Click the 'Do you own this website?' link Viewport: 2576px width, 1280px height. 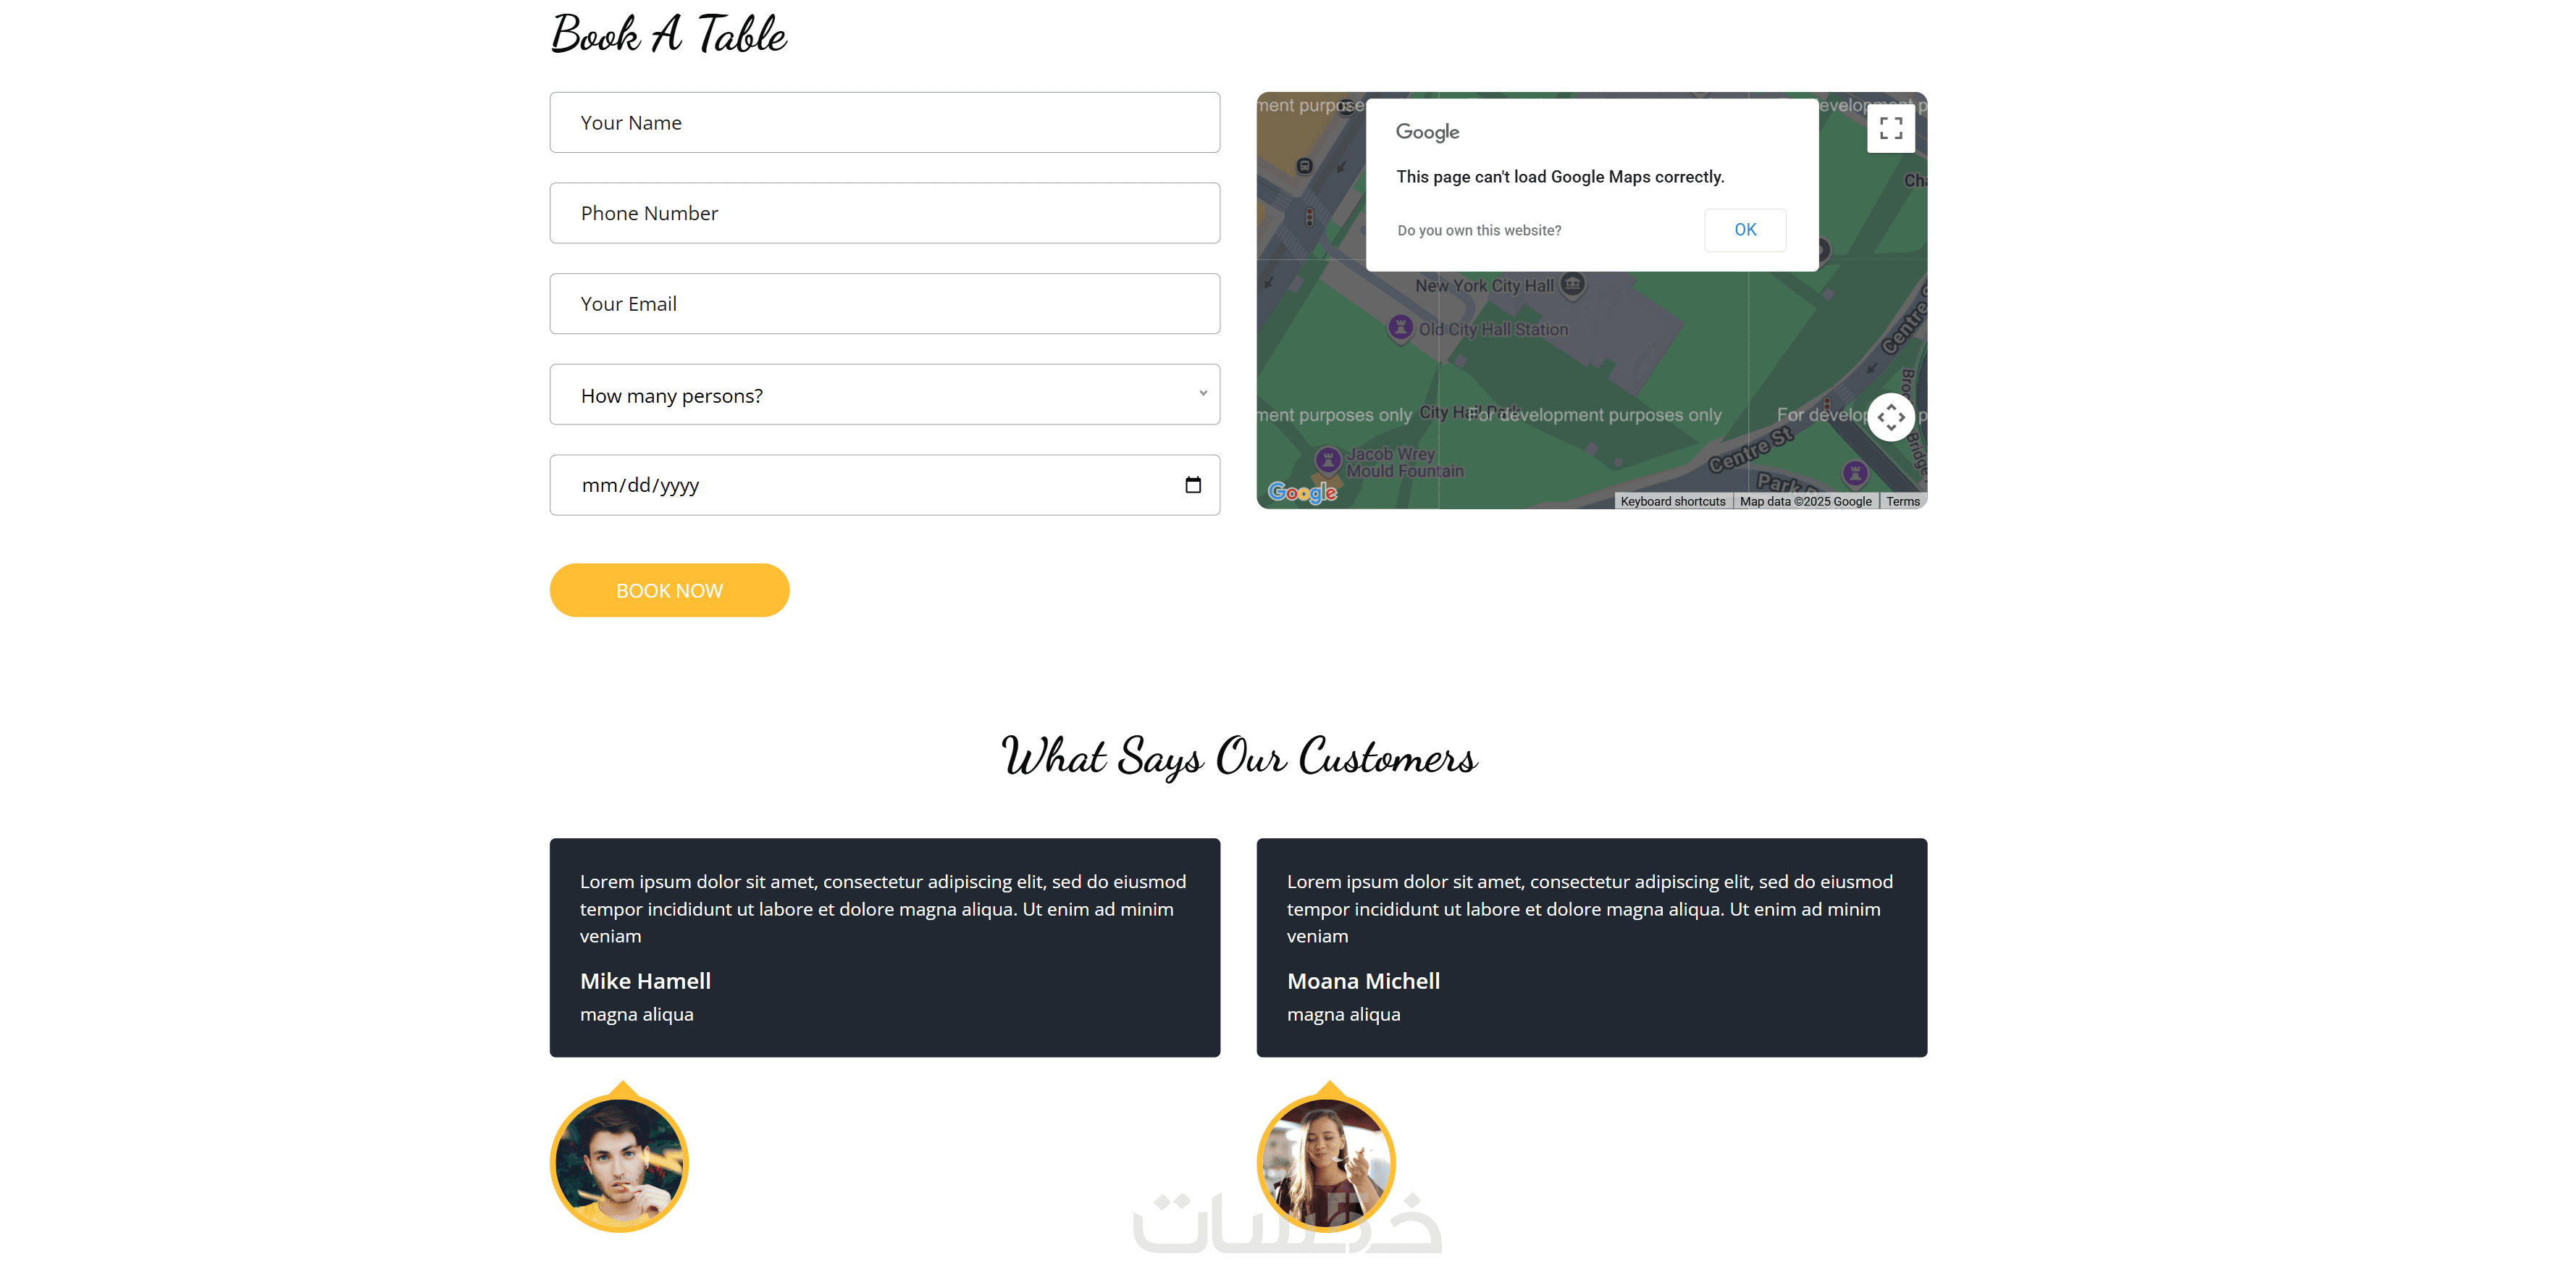pyautogui.click(x=1478, y=231)
